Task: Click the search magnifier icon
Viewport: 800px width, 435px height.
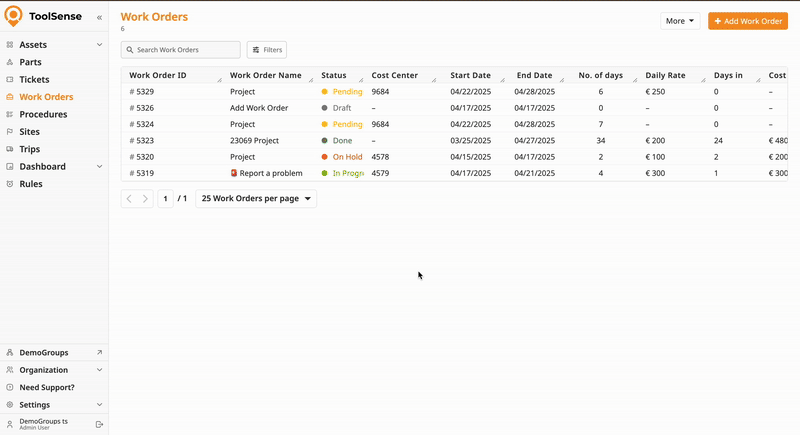Action: [130, 50]
